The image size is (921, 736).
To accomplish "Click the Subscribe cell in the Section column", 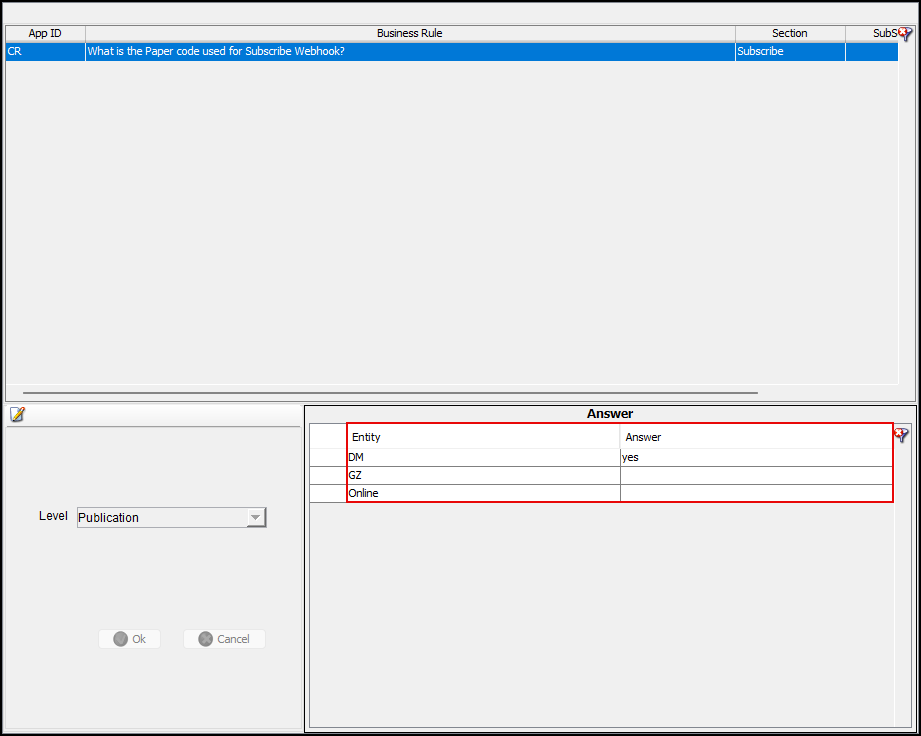I will point(789,51).
